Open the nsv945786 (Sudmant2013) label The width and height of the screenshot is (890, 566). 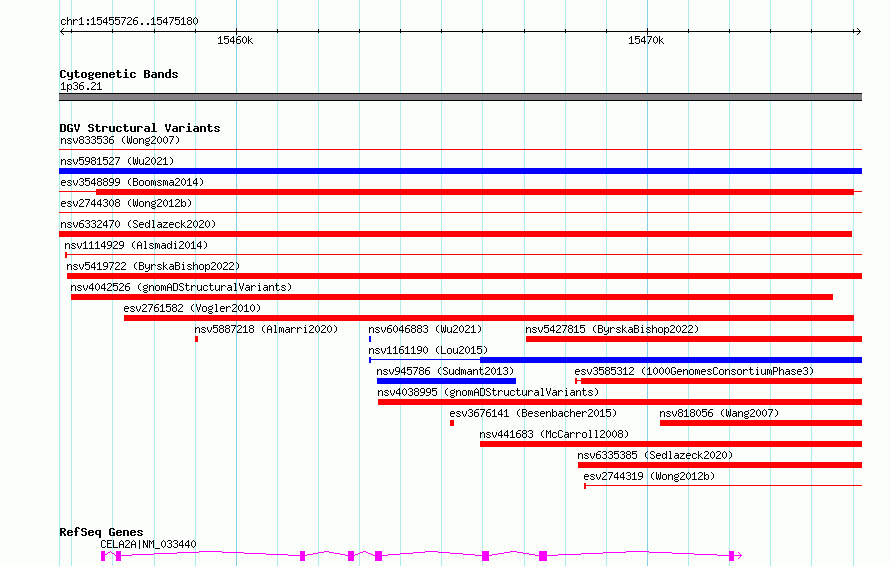[x=445, y=371]
